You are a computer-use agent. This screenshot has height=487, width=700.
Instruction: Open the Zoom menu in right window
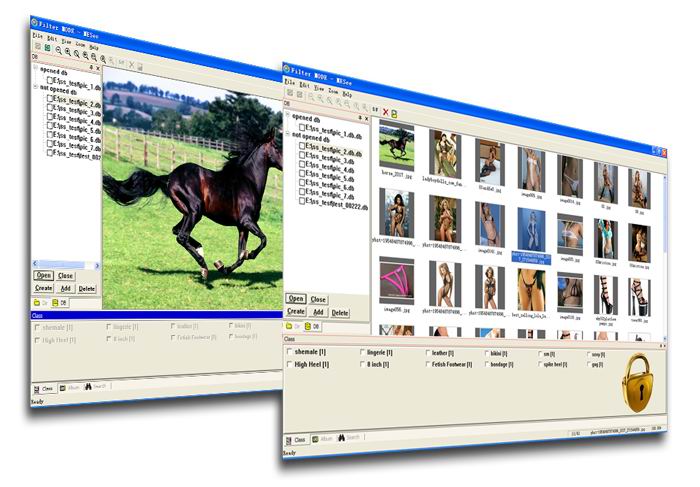click(x=333, y=91)
